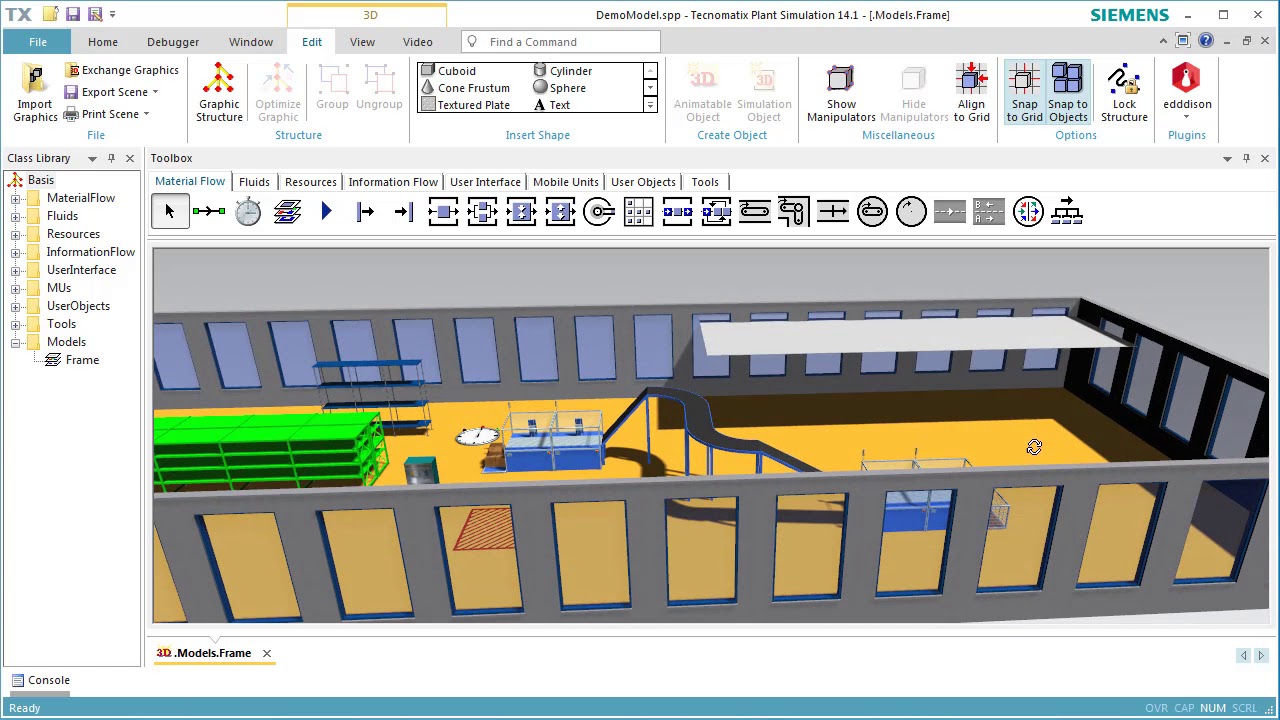This screenshot has height=720, width=1280.
Task: Insert a Cuboid shape
Action: point(448,71)
